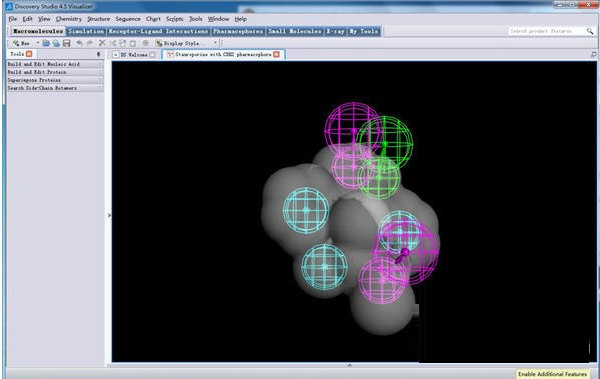Select the purple vector arrow in magenta sphere

coord(403,255)
